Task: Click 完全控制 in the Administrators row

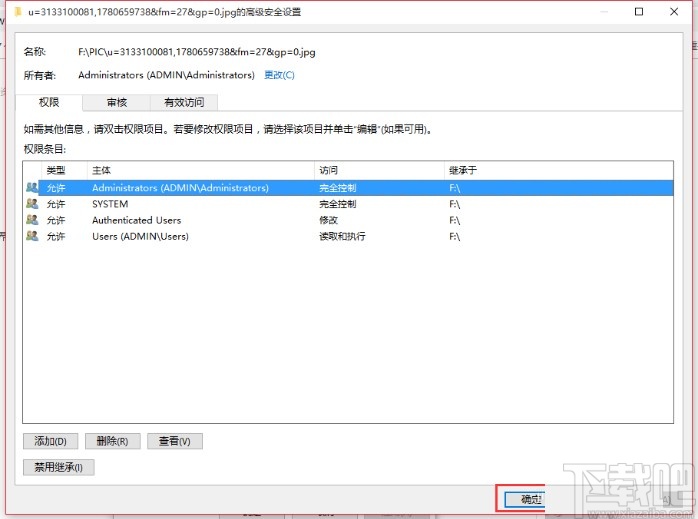Action: 338,188
